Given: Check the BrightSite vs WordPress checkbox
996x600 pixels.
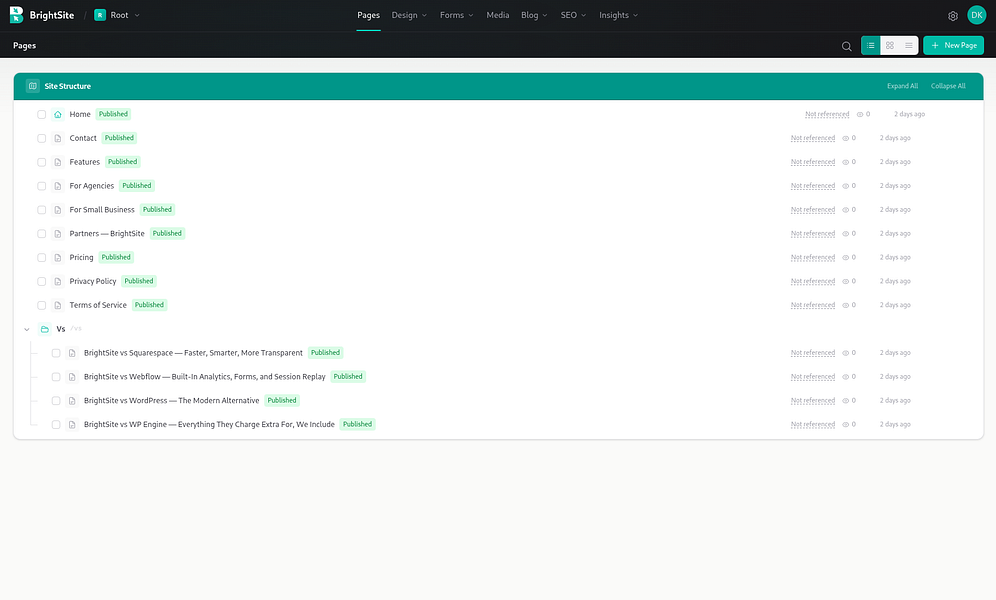Looking at the screenshot, I should point(56,401).
